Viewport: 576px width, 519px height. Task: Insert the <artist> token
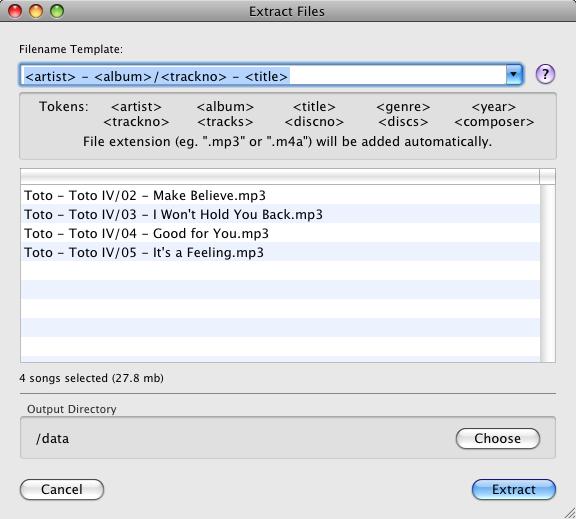pos(136,107)
